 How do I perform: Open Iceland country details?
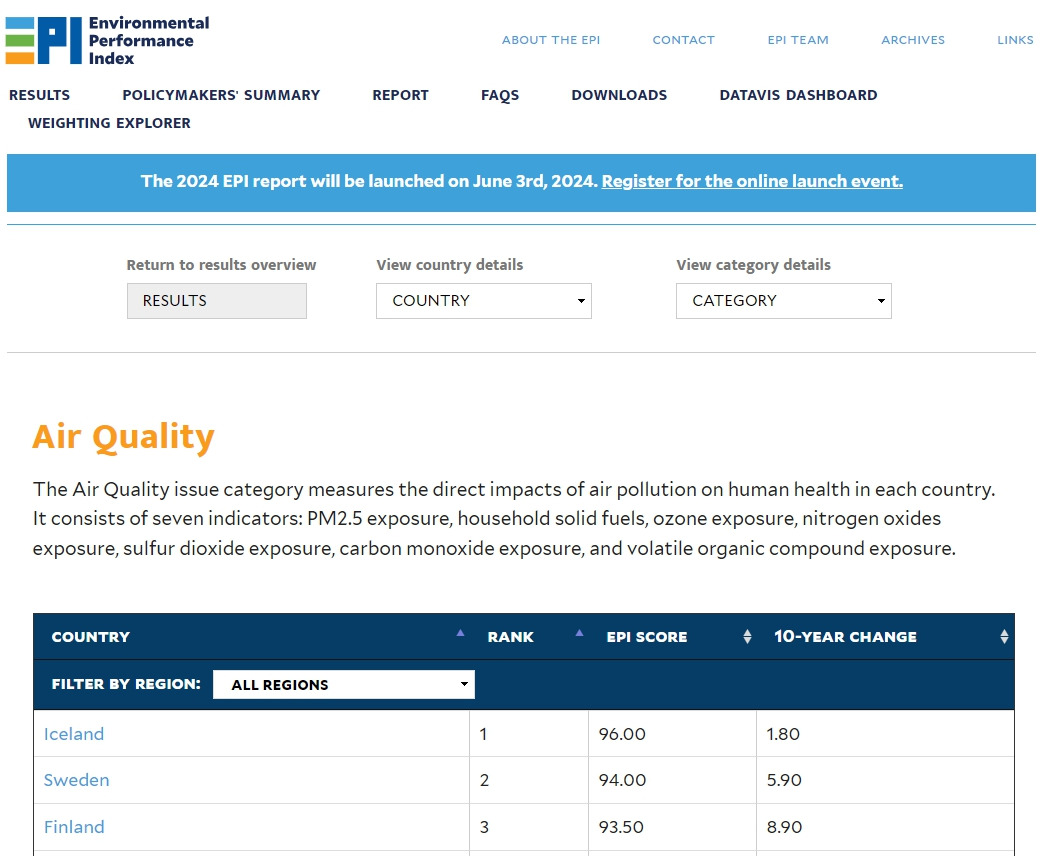click(74, 734)
